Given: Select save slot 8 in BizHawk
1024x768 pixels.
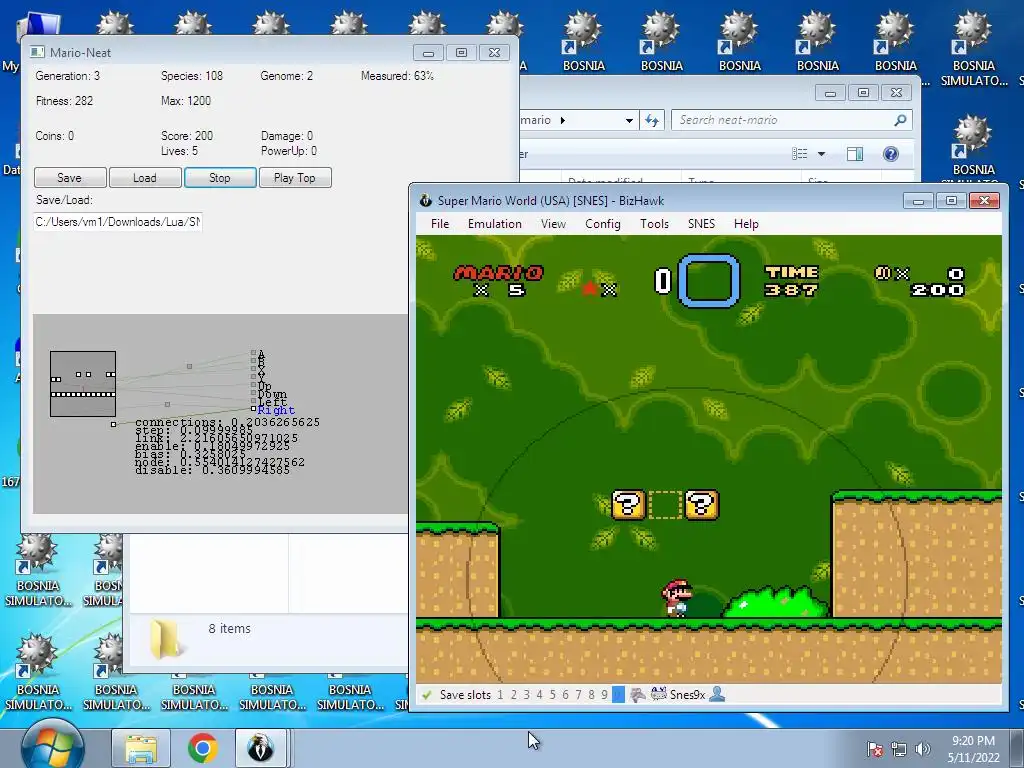Looking at the screenshot, I should click(592, 695).
